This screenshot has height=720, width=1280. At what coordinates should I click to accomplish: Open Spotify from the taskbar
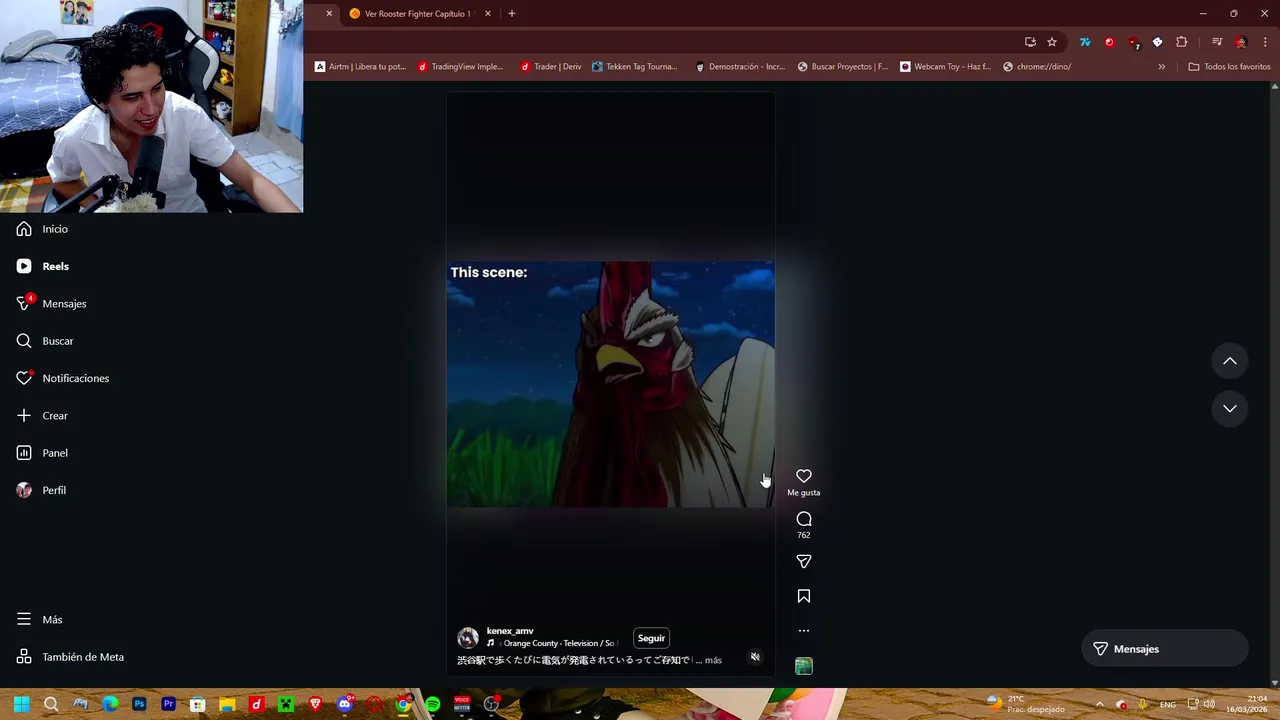pyautogui.click(x=432, y=704)
